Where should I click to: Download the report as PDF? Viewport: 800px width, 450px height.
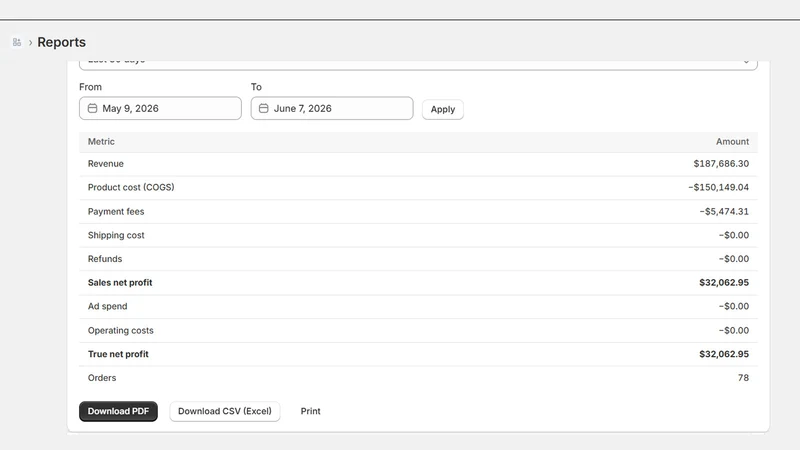[x=118, y=411]
